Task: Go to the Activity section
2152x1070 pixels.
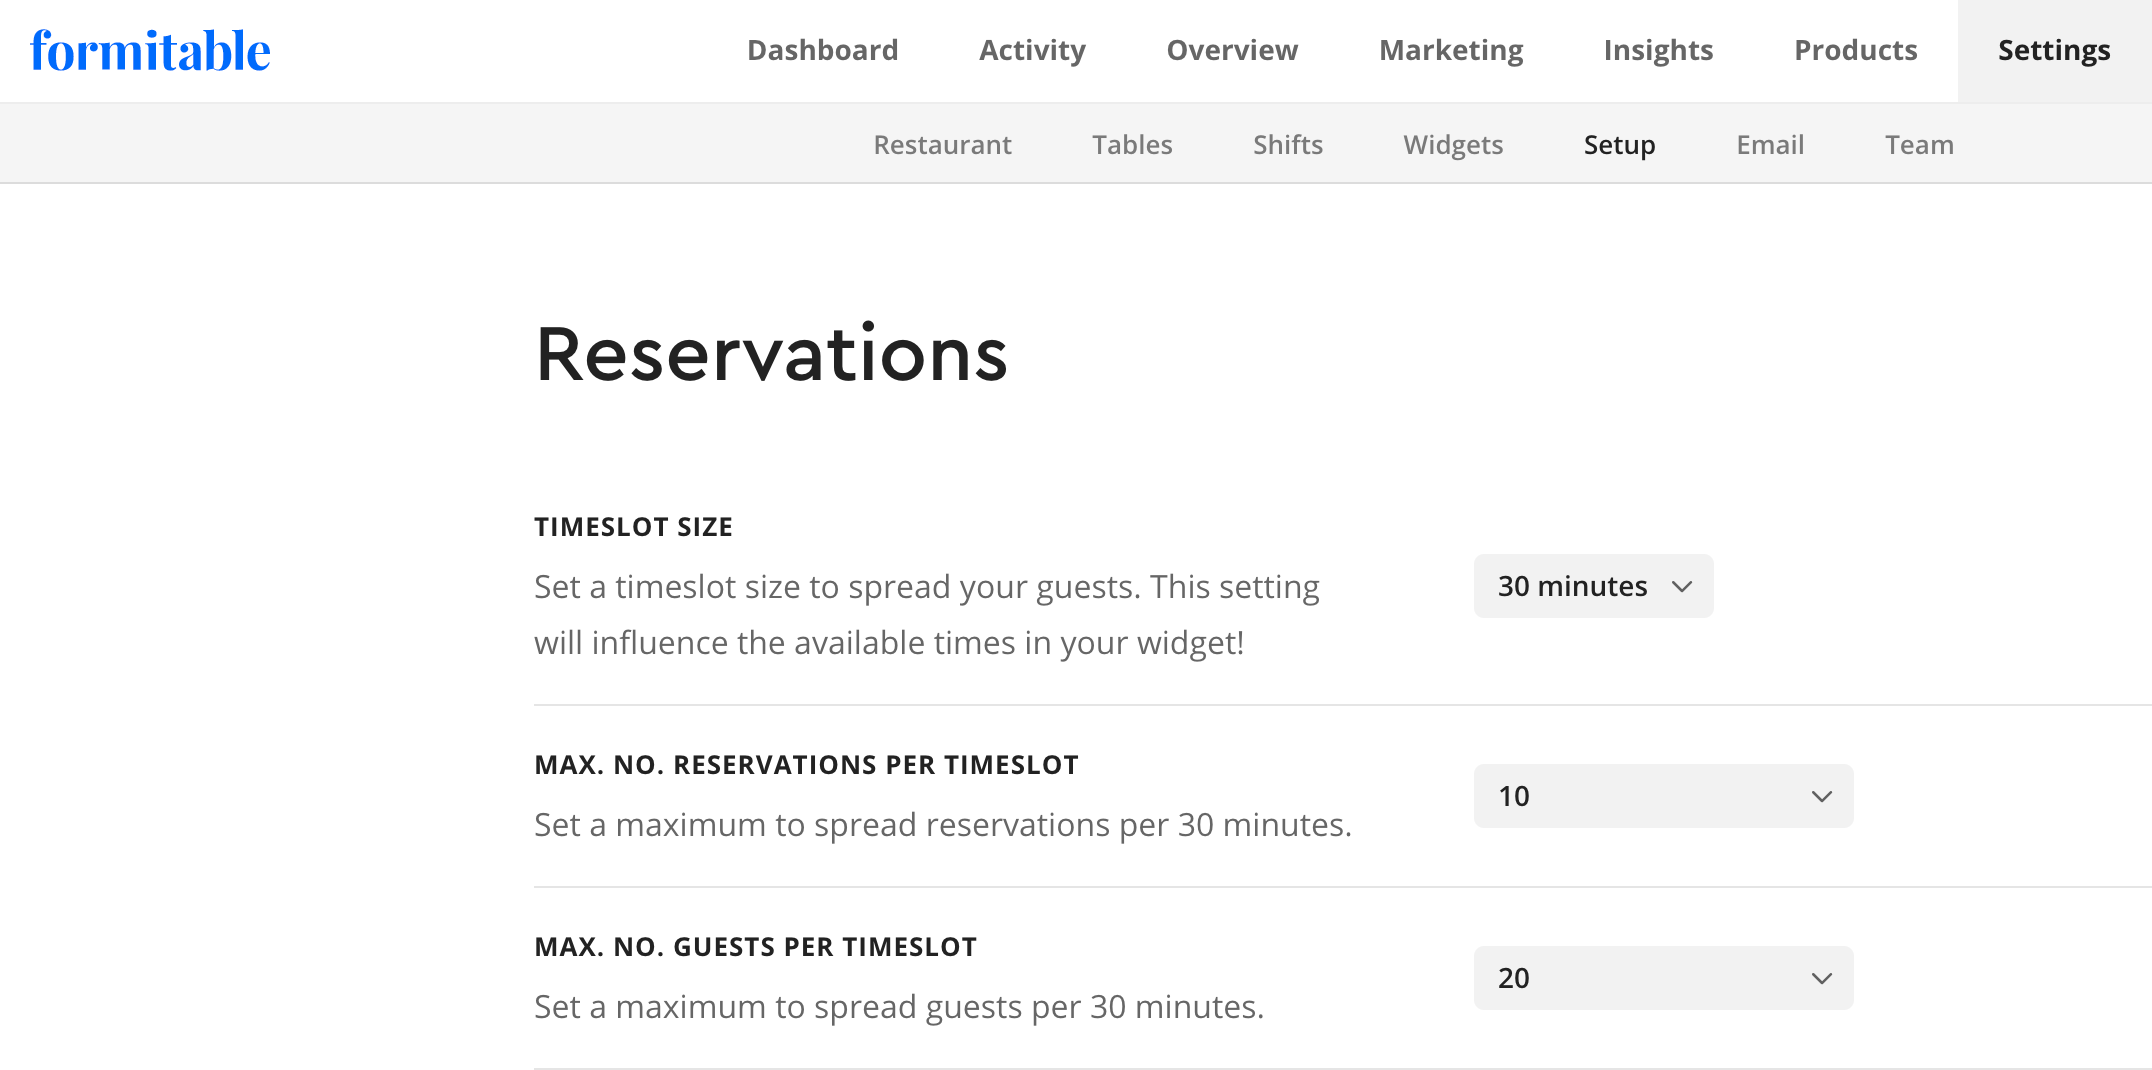Action: [x=1032, y=51]
